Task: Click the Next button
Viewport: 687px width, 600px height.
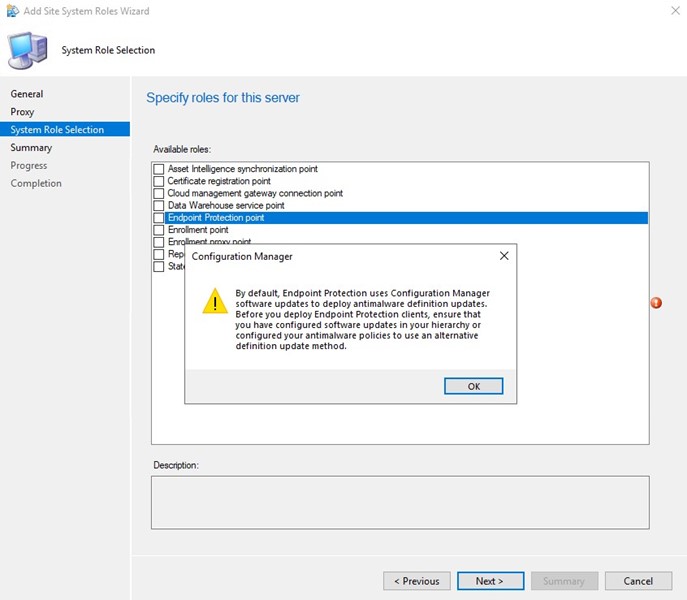Action: point(490,581)
